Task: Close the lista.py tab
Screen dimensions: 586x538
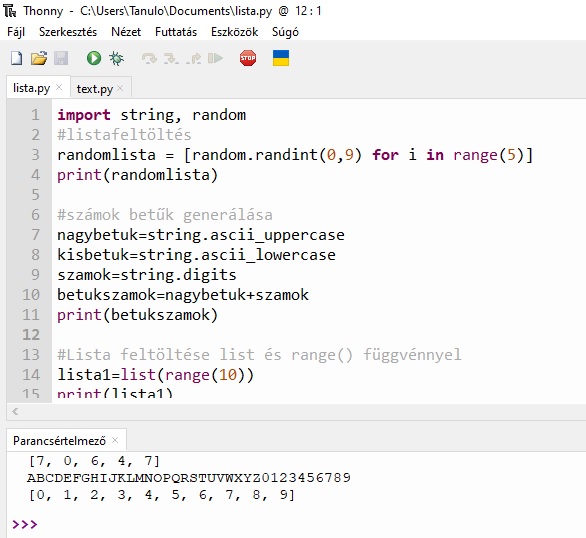Action: click(59, 87)
